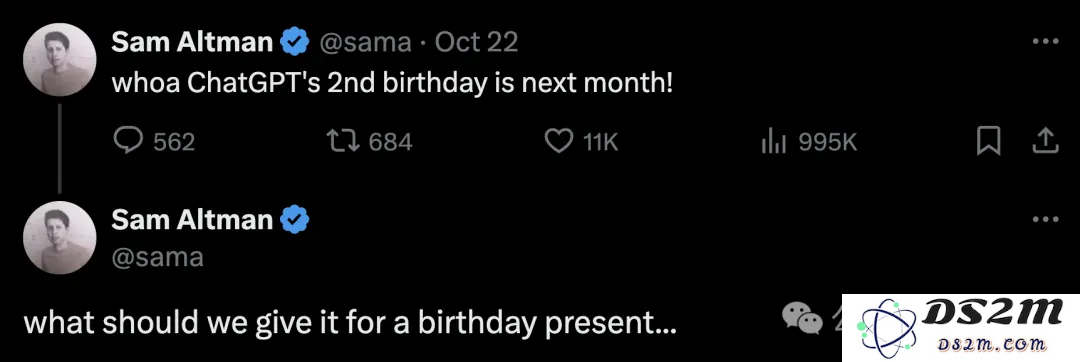Share the first tweet via upload icon
The image size is (1080, 362).
click(1044, 141)
